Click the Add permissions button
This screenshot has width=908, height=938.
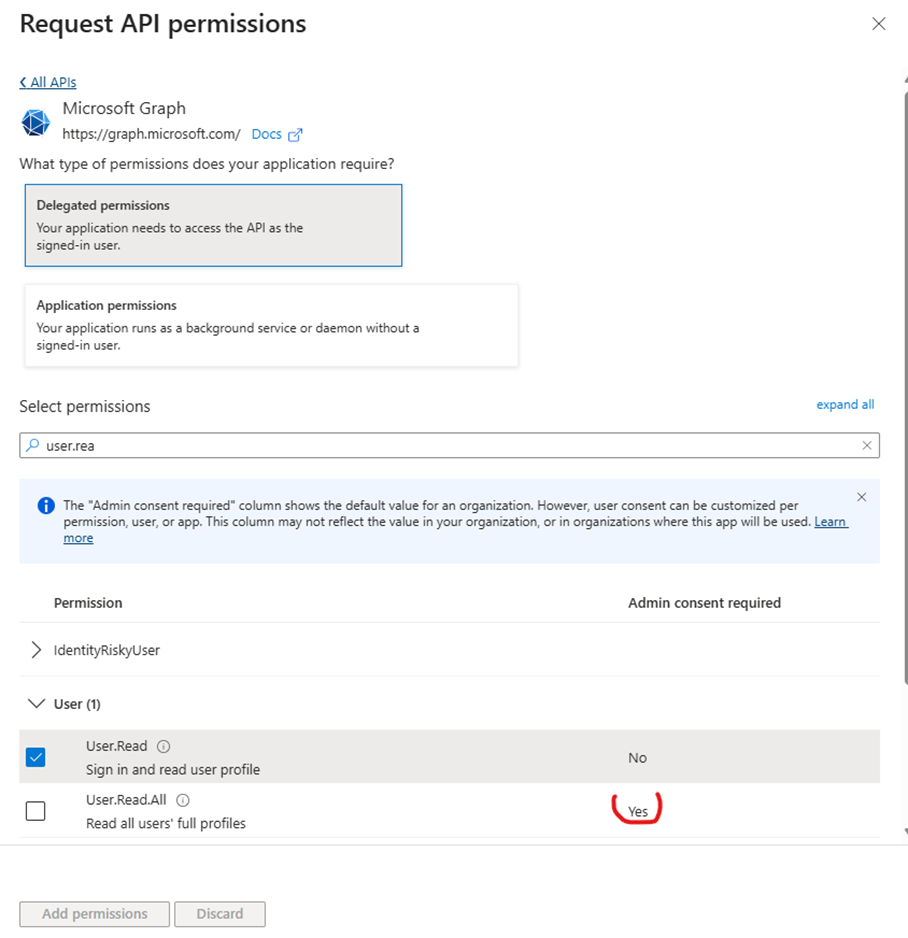pyautogui.click(x=95, y=914)
